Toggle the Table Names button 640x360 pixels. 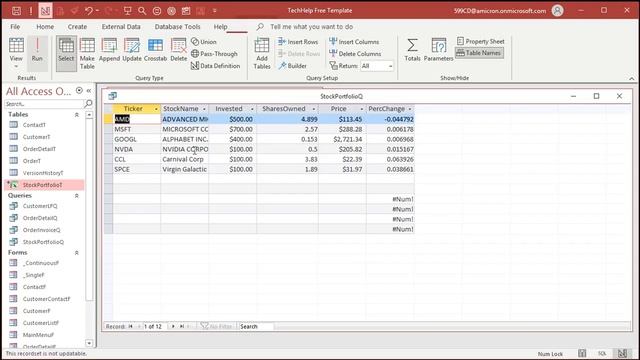(x=479, y=53)
